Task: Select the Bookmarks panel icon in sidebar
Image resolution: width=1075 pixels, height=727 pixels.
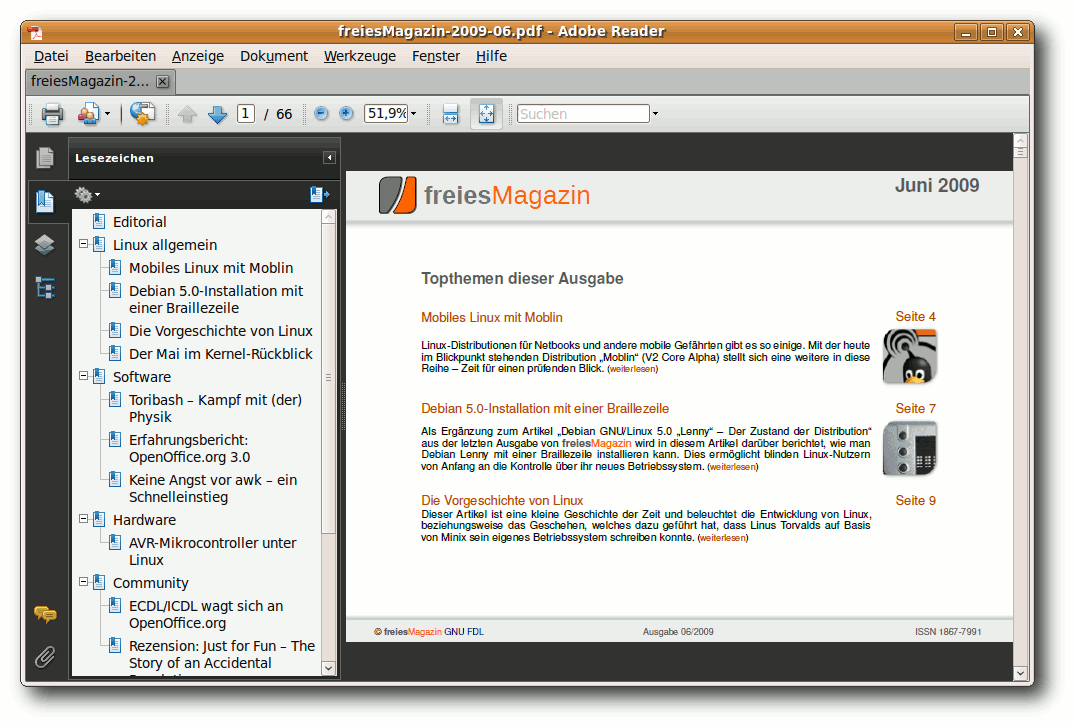Action: pyautogui.click(x=45, y=202)
